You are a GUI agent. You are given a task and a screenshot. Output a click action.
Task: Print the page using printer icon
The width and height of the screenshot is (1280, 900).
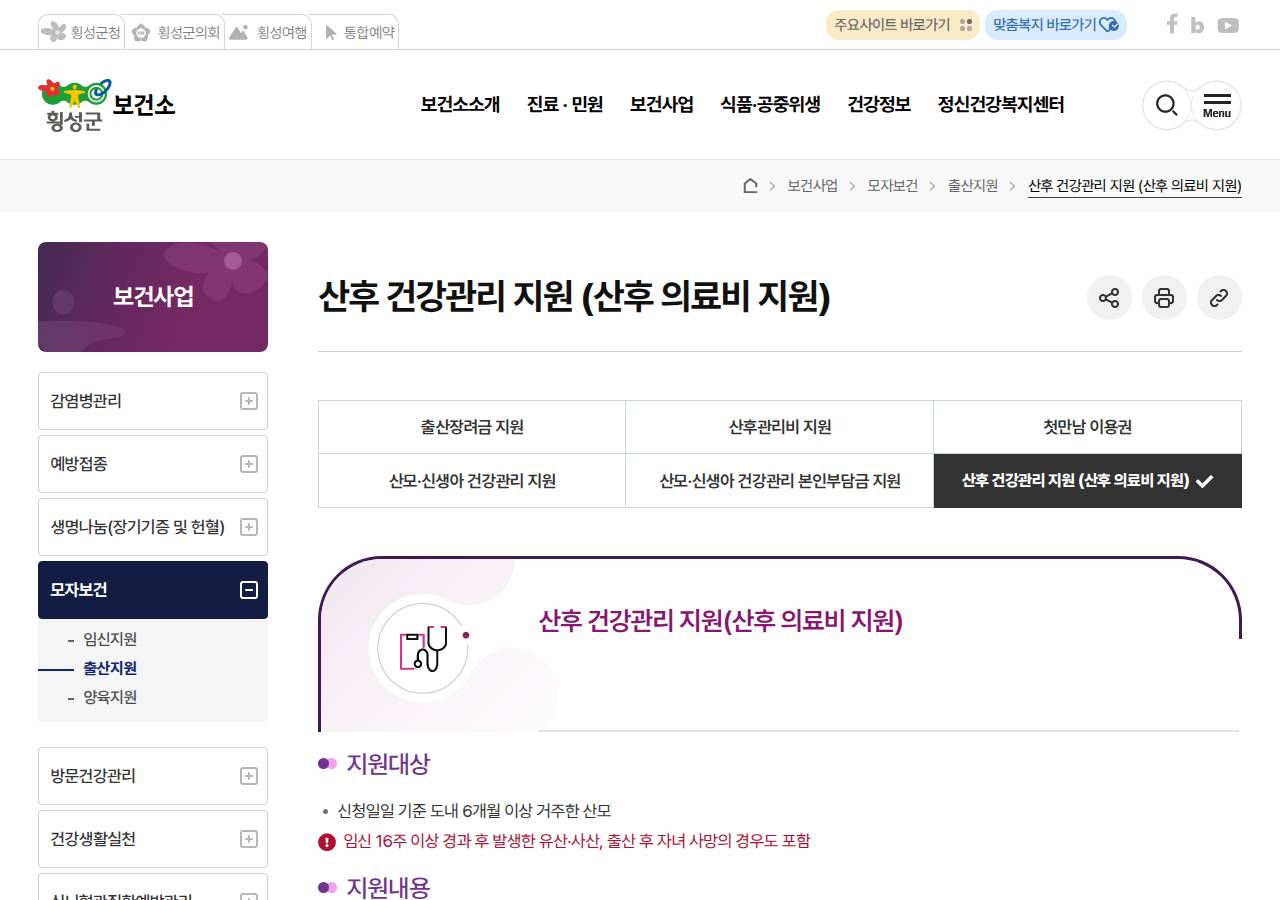click(1164, 298)
